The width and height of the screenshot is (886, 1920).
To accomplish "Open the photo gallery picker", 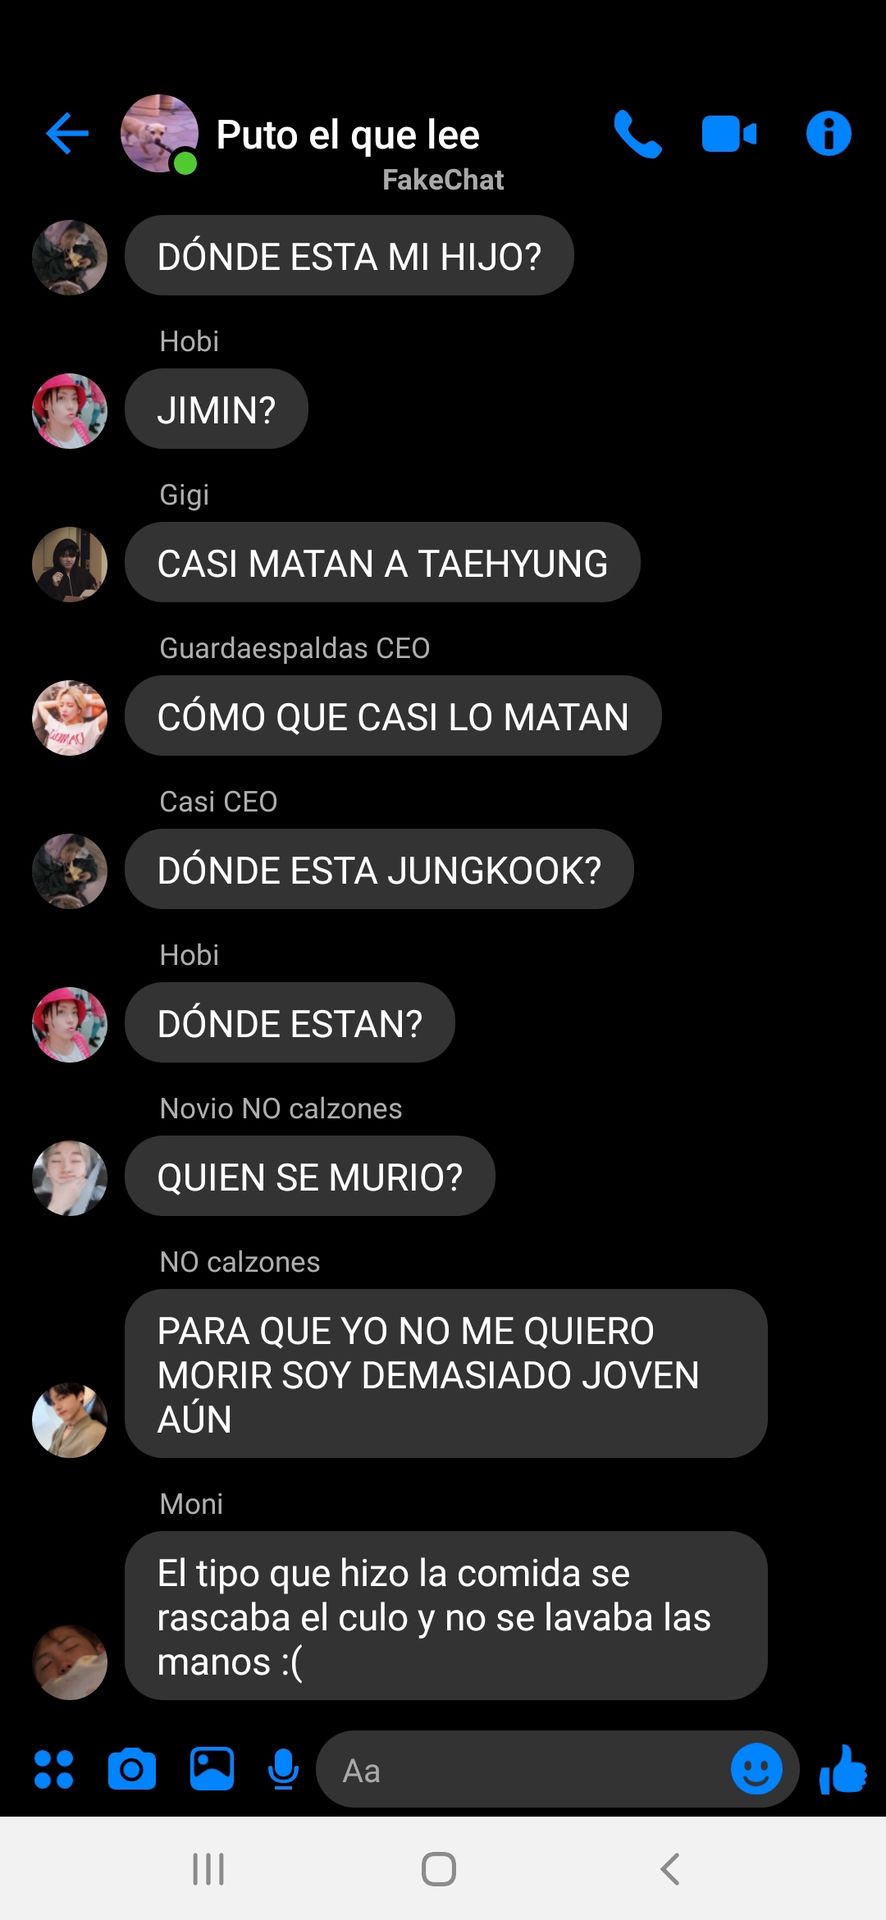I will coord(212,1769).
